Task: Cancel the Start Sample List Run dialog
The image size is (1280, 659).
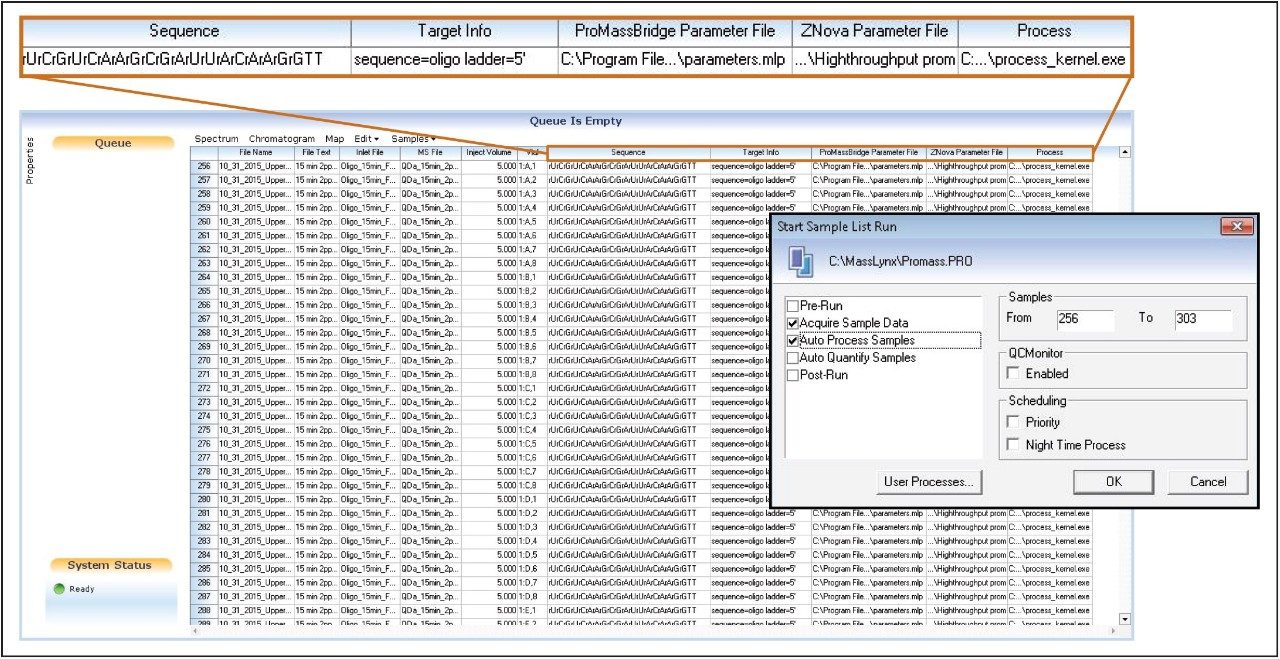Action: 1208,482
